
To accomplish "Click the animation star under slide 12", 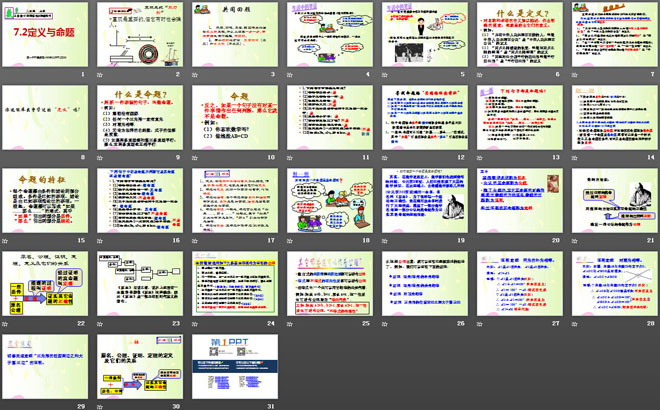I will pyautogui.click(x=385, y=158).
